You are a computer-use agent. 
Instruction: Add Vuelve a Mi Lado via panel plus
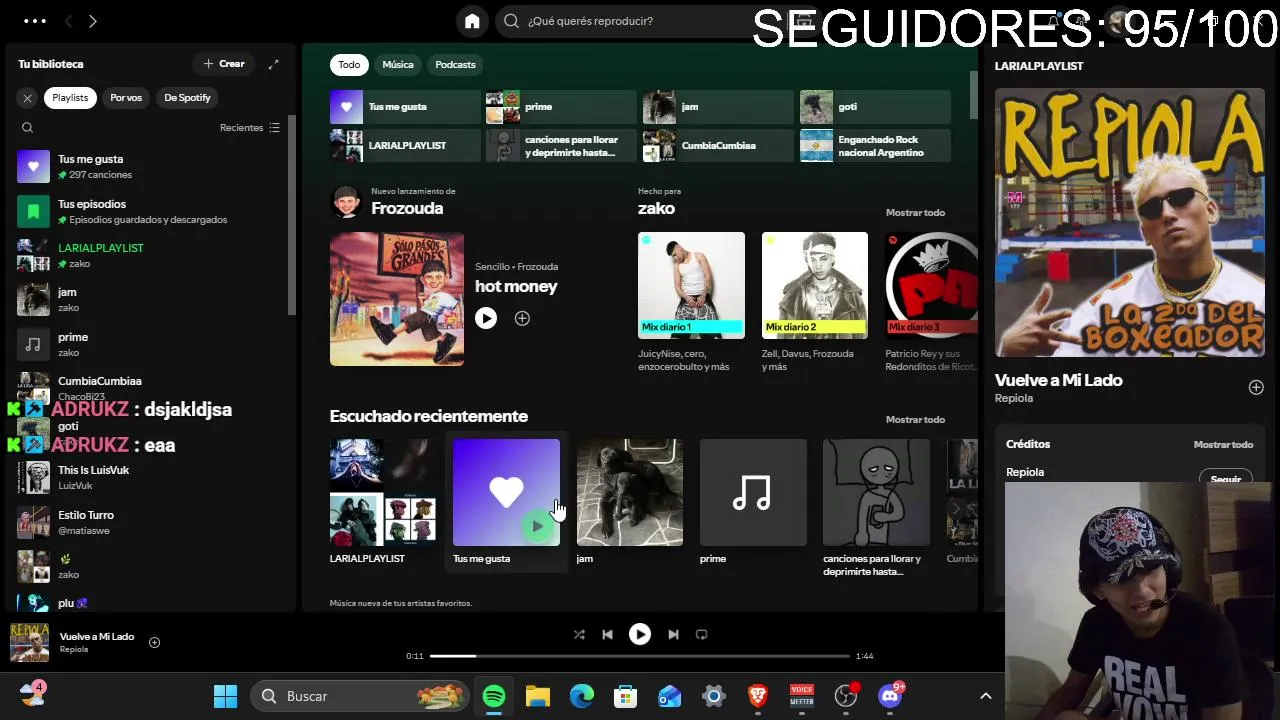click(x=1256, y=388)
